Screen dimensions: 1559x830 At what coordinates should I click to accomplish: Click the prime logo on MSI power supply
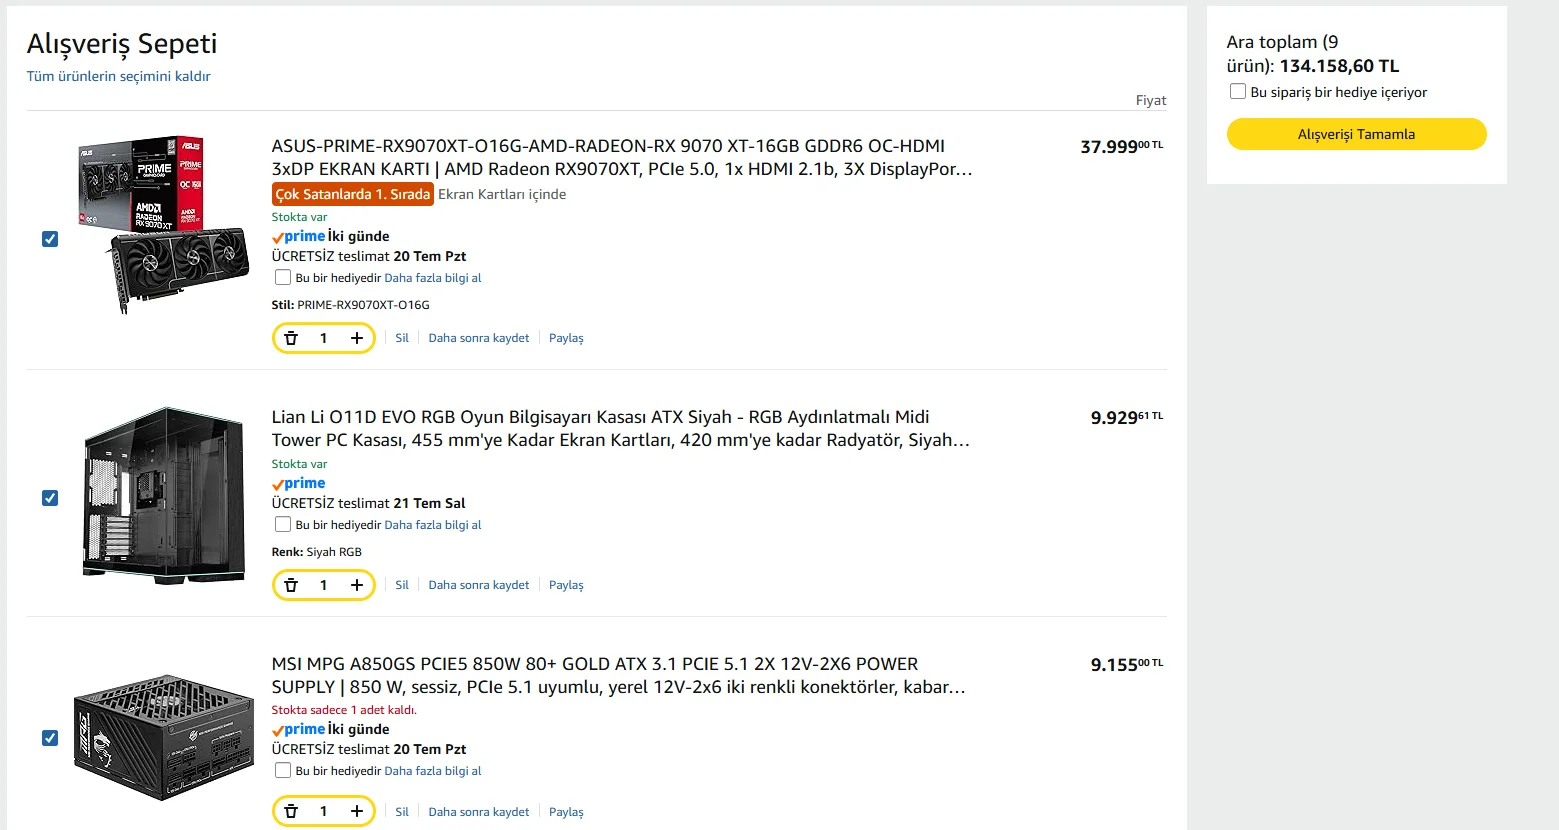click(x=298, y=729)
